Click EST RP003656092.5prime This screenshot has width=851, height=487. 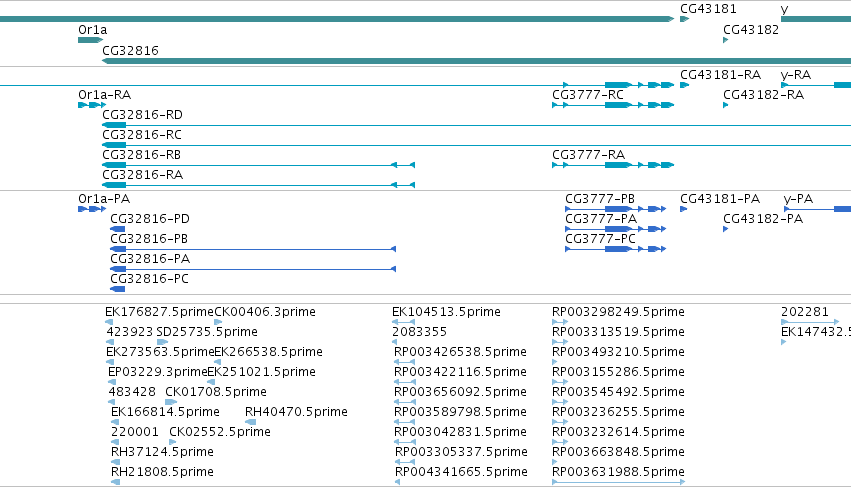pos(460,392)
